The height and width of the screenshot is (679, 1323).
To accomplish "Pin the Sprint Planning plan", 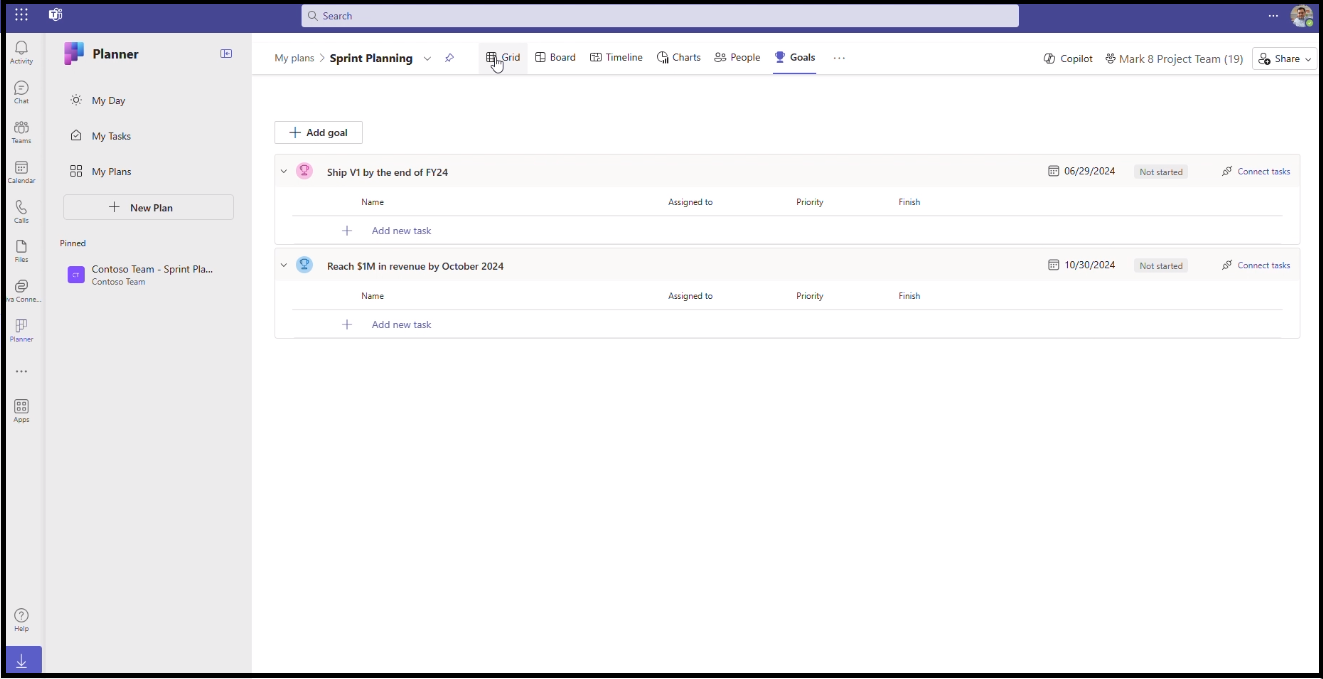I will [x=449, y=58].
